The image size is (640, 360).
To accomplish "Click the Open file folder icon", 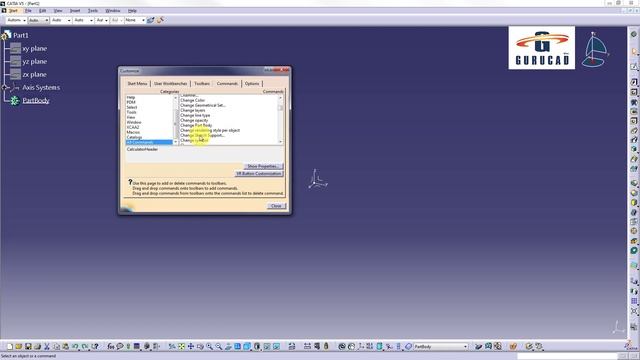I will tap(18, 347).
